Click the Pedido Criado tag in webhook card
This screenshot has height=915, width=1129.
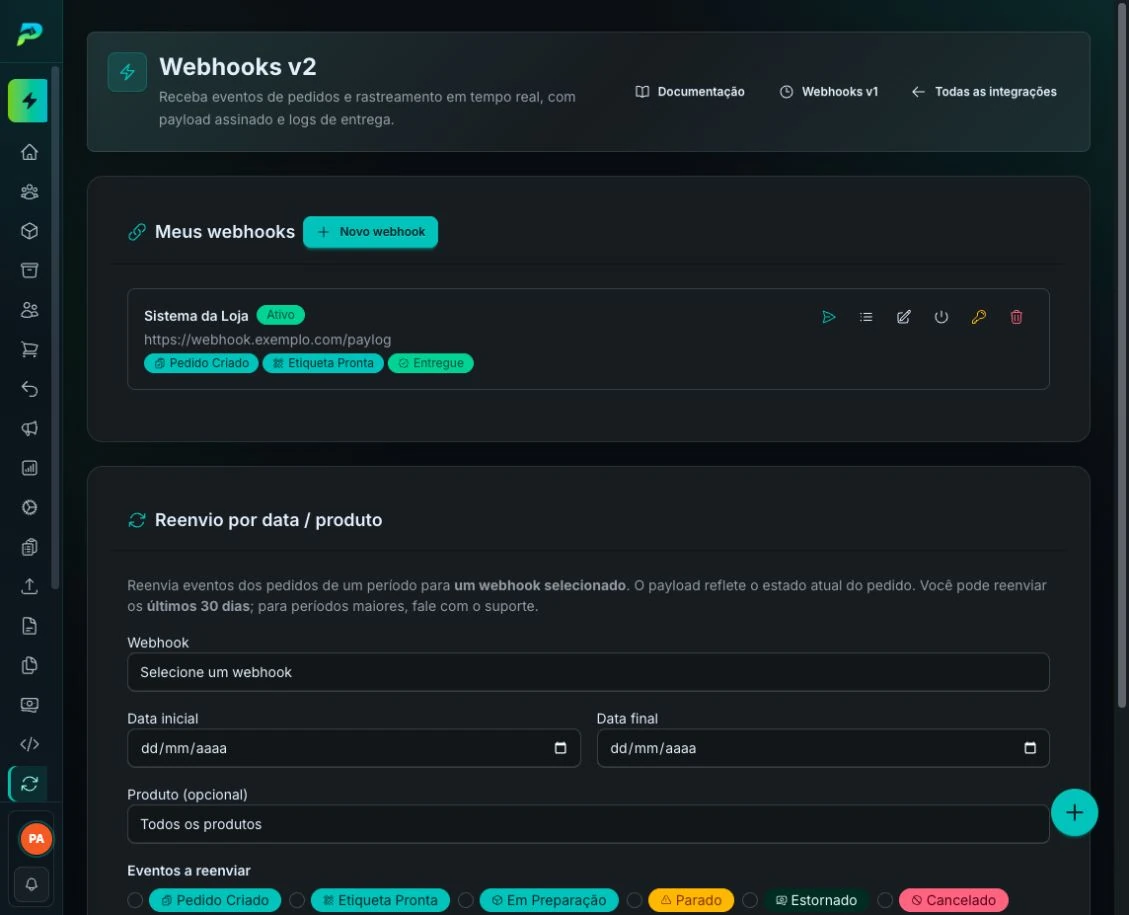point(201,364)
